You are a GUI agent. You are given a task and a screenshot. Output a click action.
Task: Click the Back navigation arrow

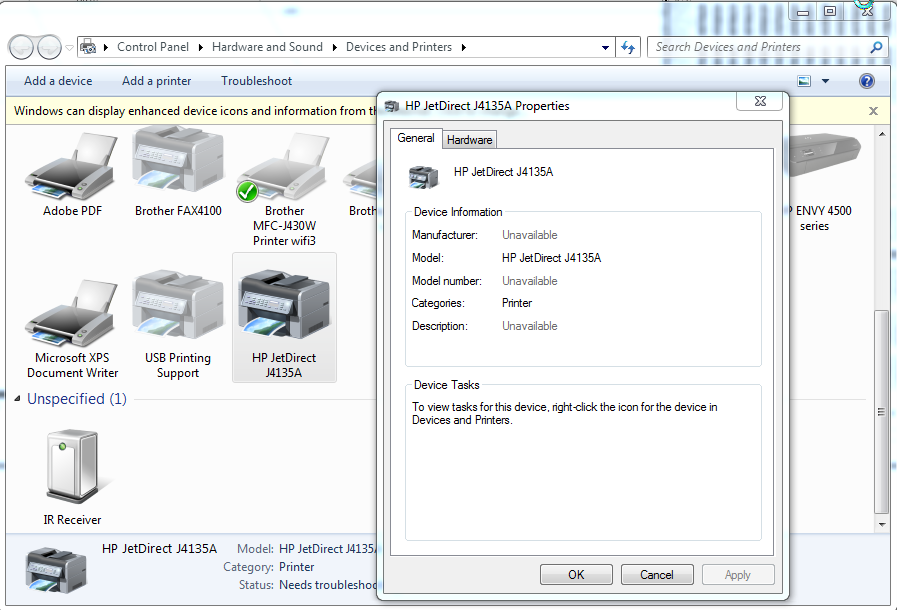tap(21, 47)
